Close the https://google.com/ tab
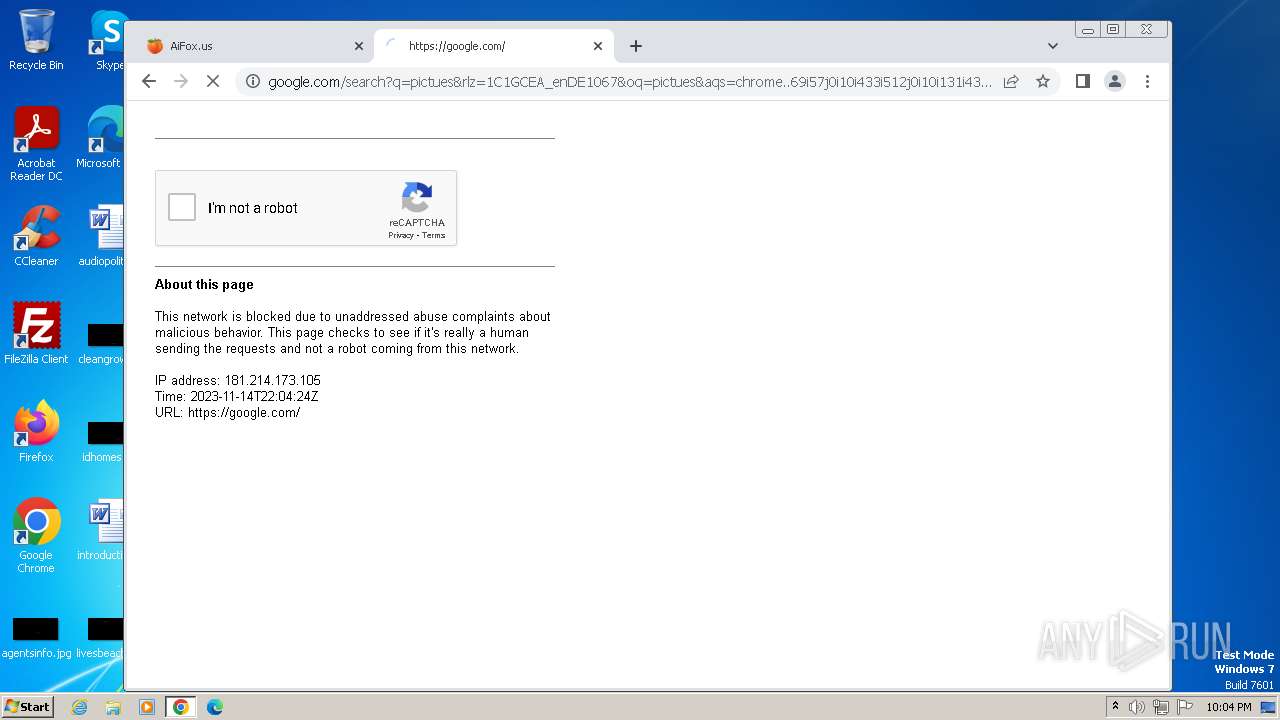 coord(598,46)
